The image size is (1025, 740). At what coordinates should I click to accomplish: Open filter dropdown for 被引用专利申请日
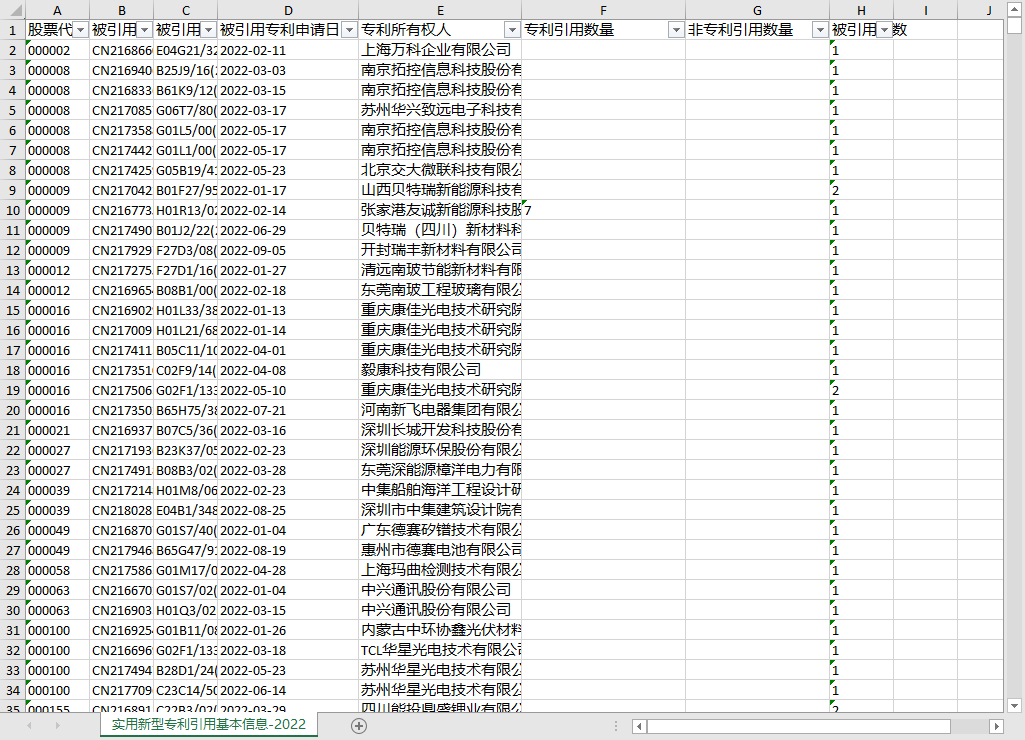tap(350, 30)
